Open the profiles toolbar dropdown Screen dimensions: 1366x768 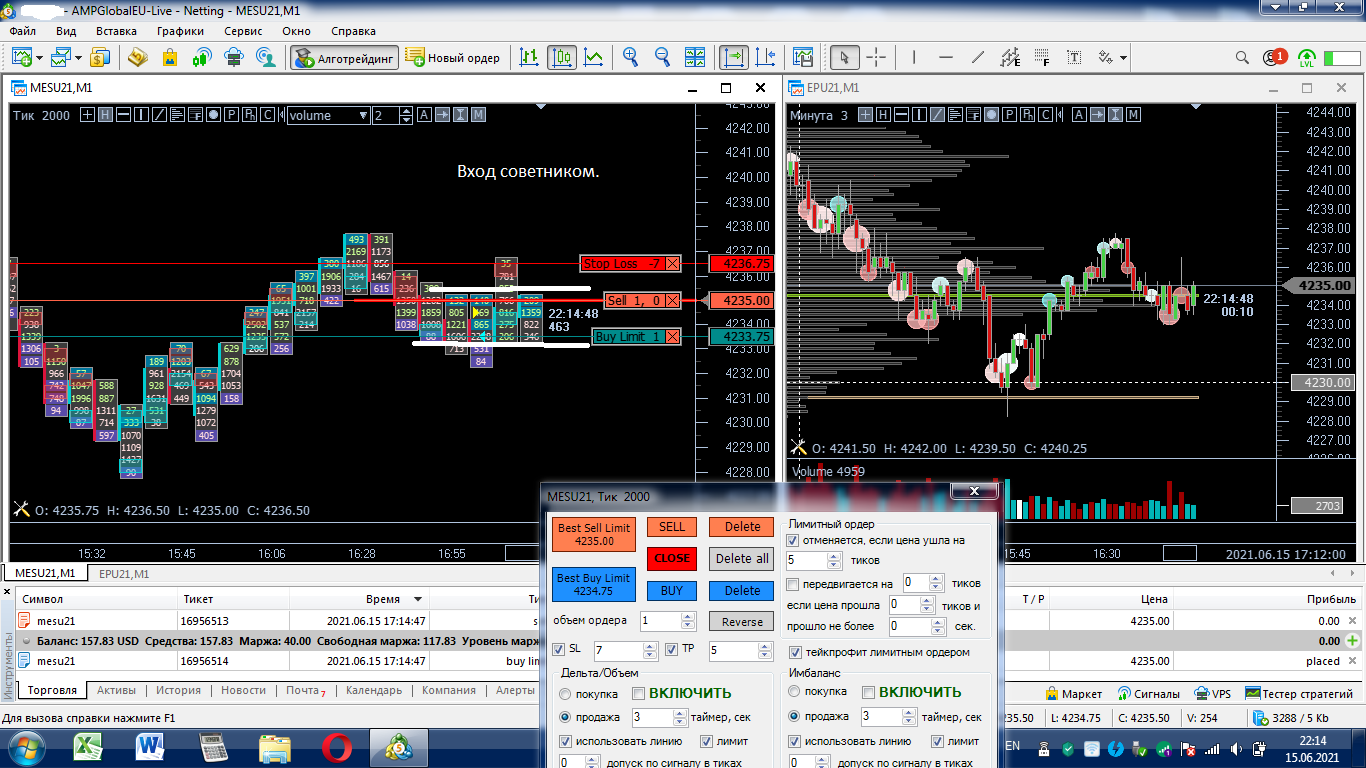coord(78,57)
